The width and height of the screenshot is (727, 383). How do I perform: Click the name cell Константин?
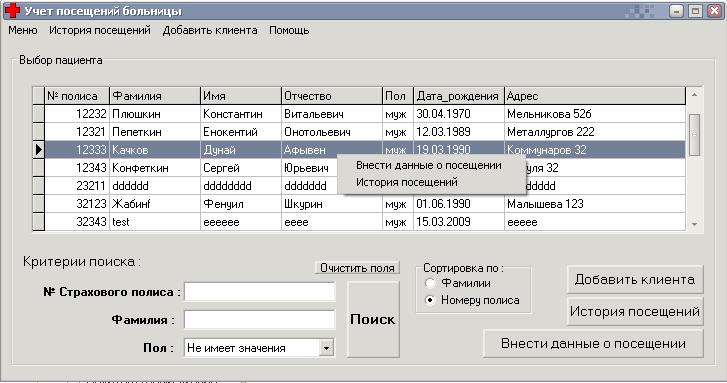coord(241,114)
